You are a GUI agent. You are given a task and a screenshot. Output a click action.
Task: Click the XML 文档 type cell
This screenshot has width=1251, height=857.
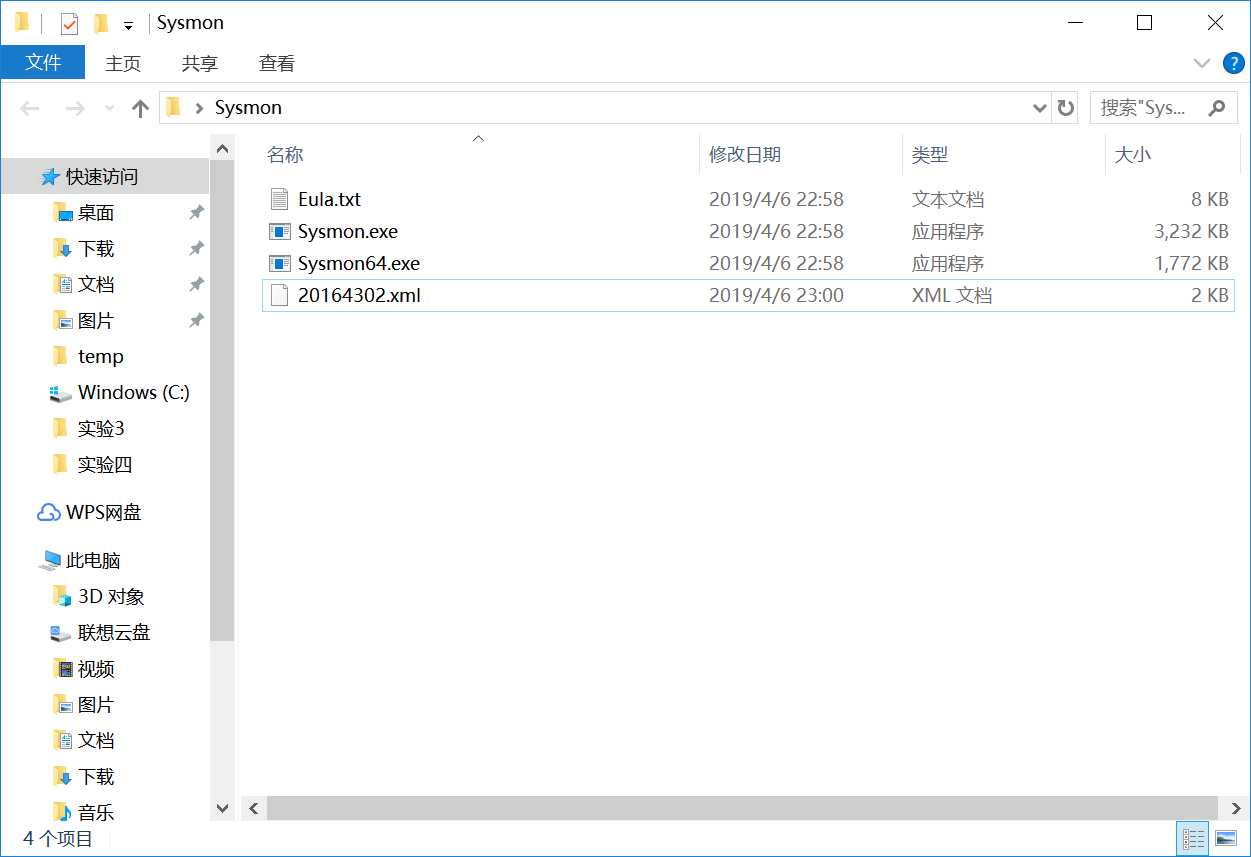pos(951,295)
